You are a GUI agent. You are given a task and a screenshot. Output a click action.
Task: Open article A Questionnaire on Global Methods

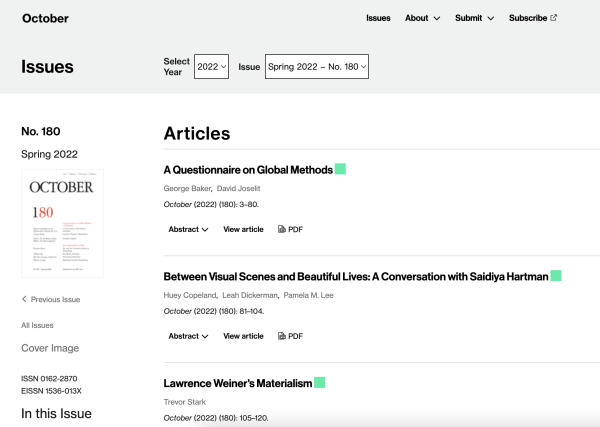248,169
